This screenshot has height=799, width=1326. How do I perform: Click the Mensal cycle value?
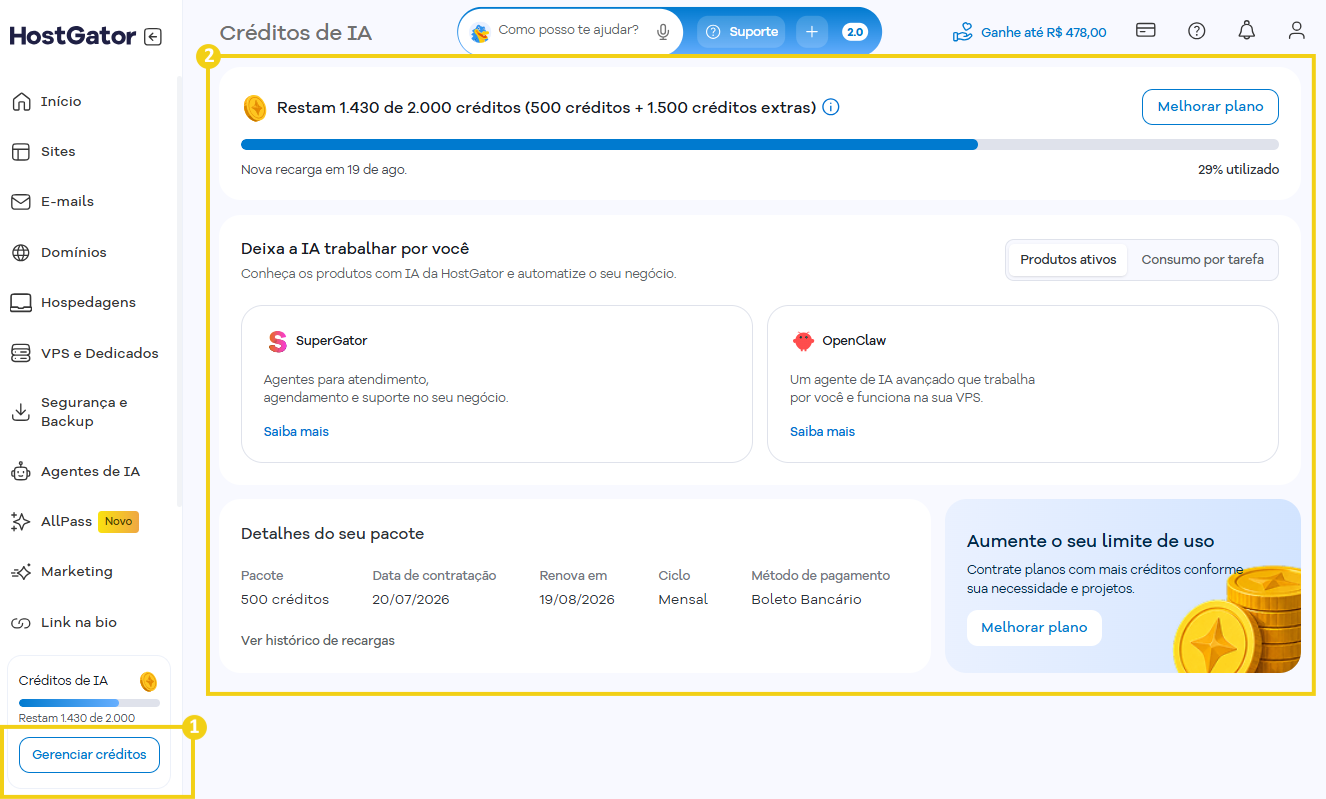click(683, 600)
